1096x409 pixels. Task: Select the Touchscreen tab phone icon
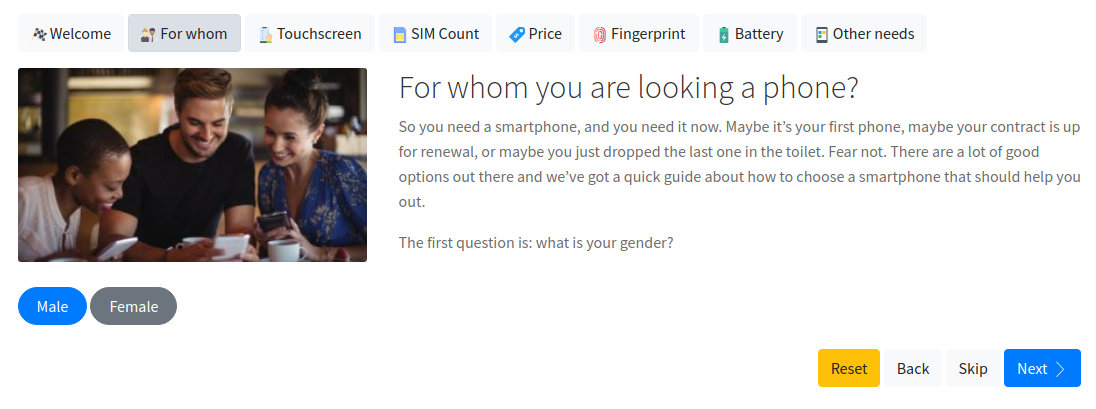(265, 34)
